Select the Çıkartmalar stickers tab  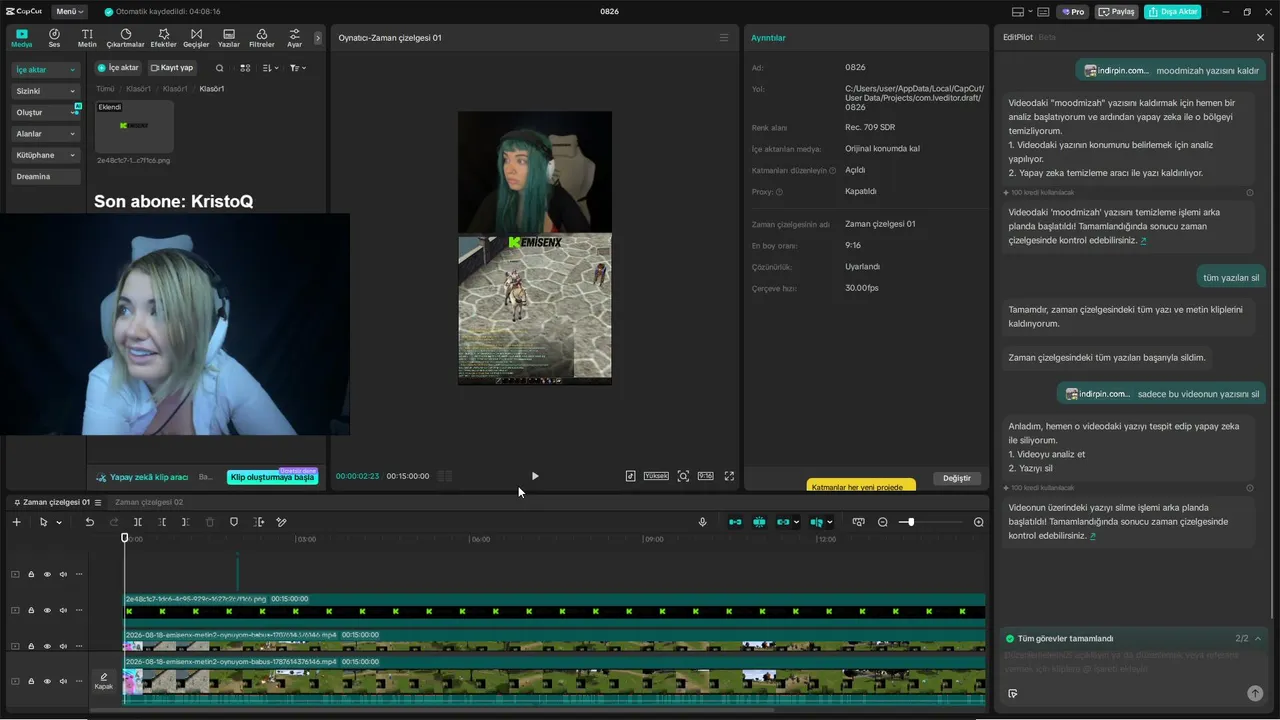tap(125, 38)
